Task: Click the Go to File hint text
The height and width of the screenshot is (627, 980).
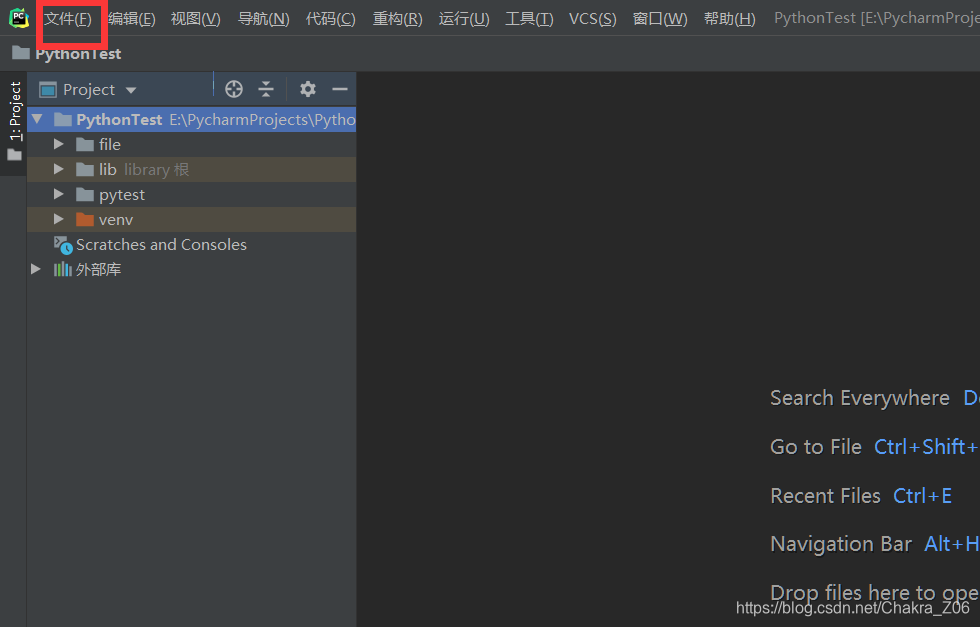Action: [x=816, y=447]
